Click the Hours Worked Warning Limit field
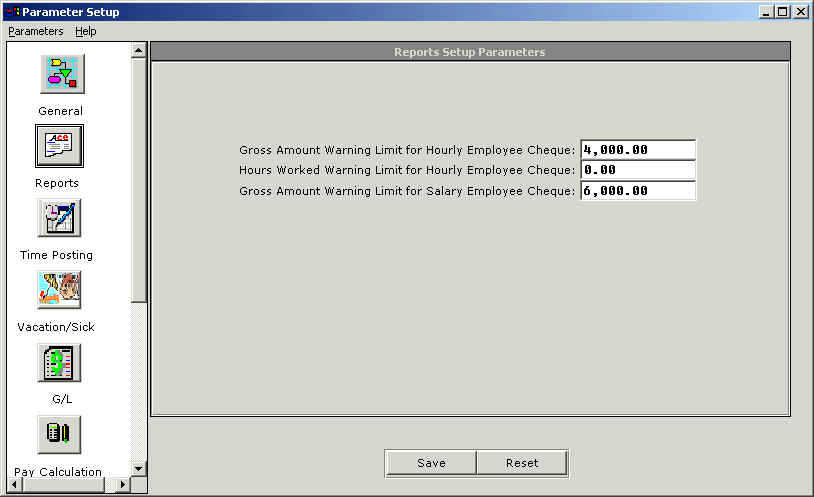Image resolution: width=814 pixels, height=497 pixels. point(637,170)
